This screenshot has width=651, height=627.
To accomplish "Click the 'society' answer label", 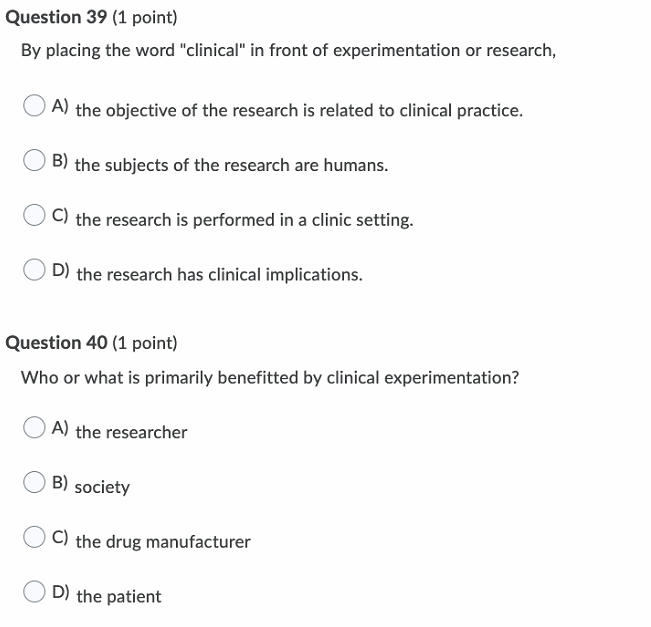I will coord(102,487).
